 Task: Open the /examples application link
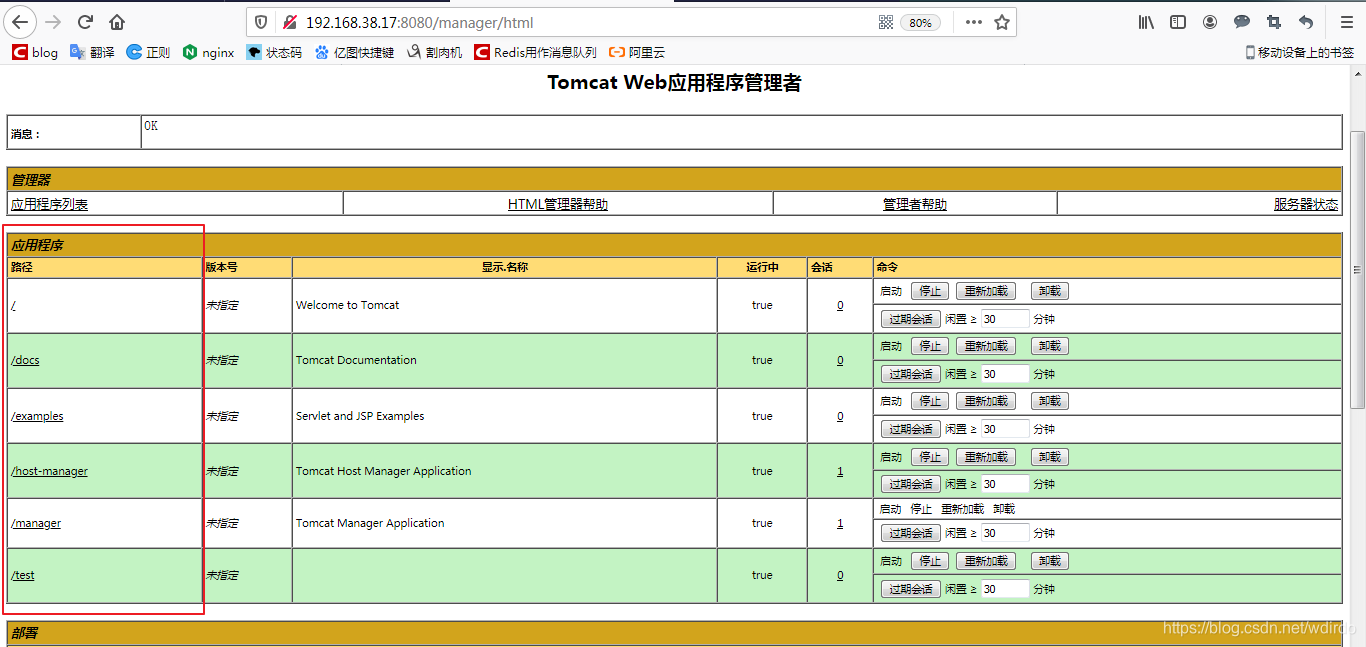(x=37, y=416)
